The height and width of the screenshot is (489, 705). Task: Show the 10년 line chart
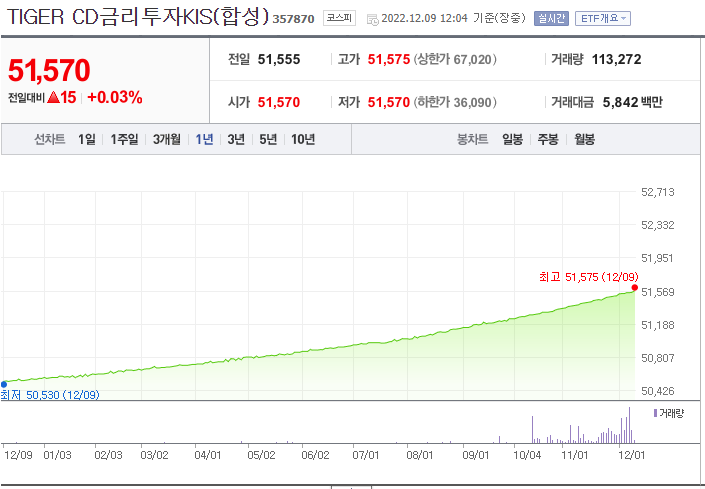tap(303, 139)
